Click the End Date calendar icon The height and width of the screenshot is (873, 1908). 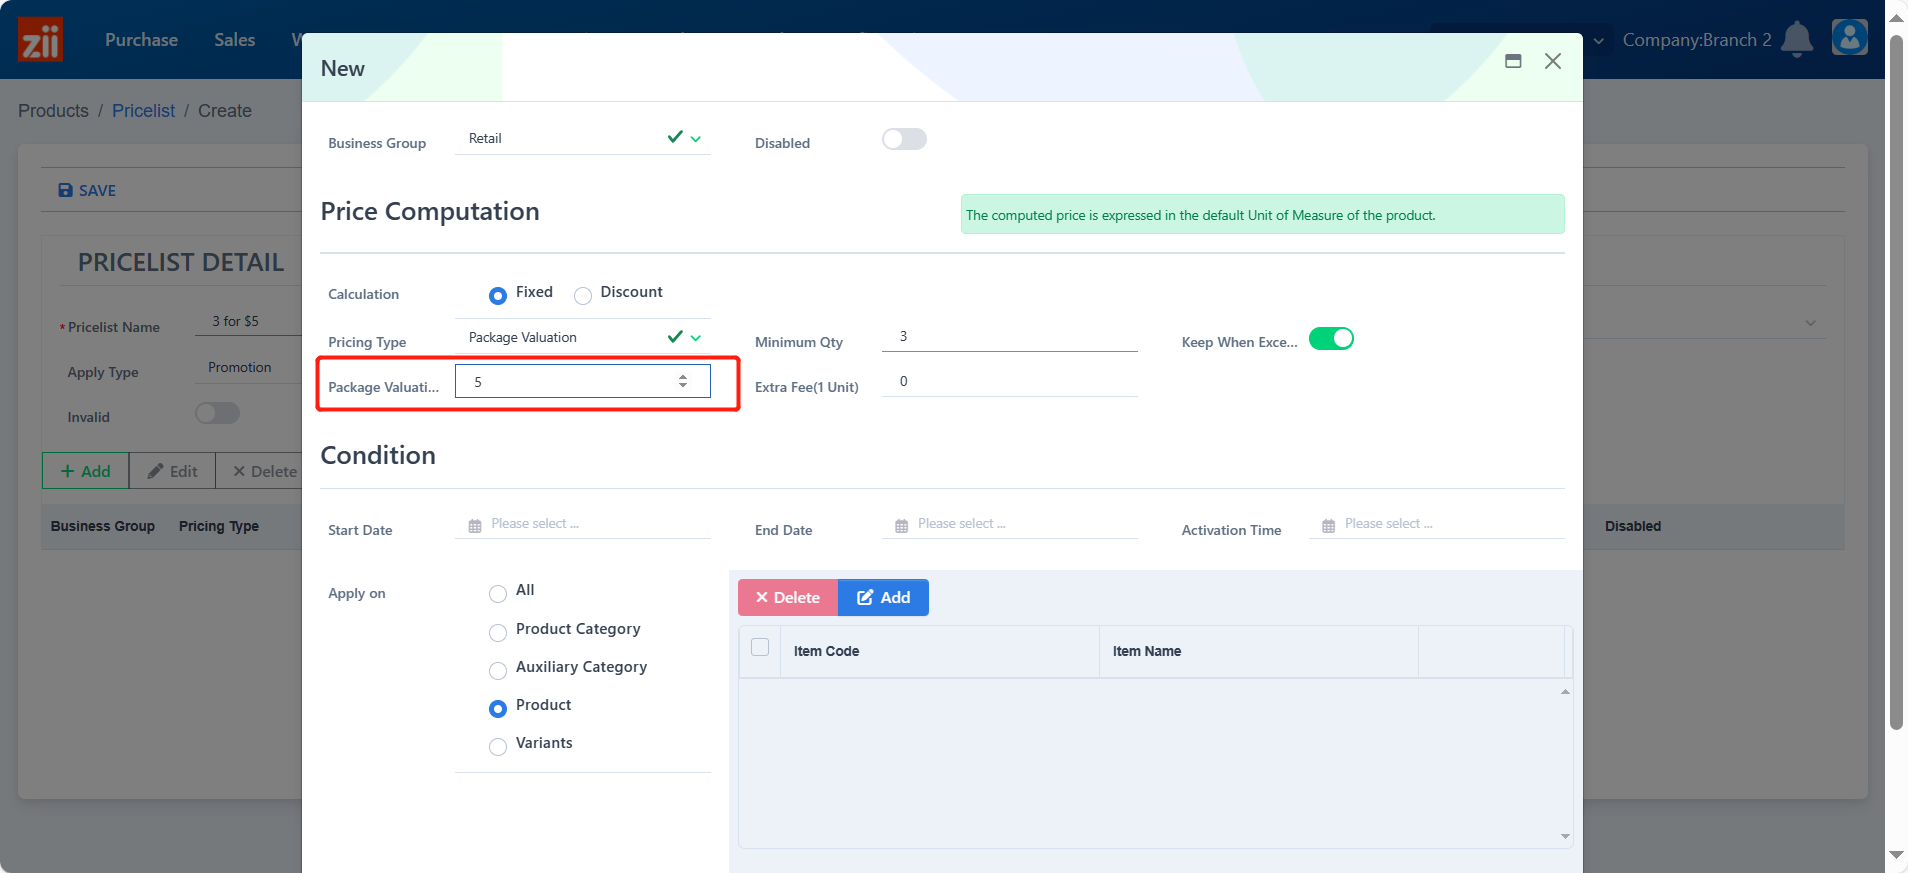click(902, 525)
